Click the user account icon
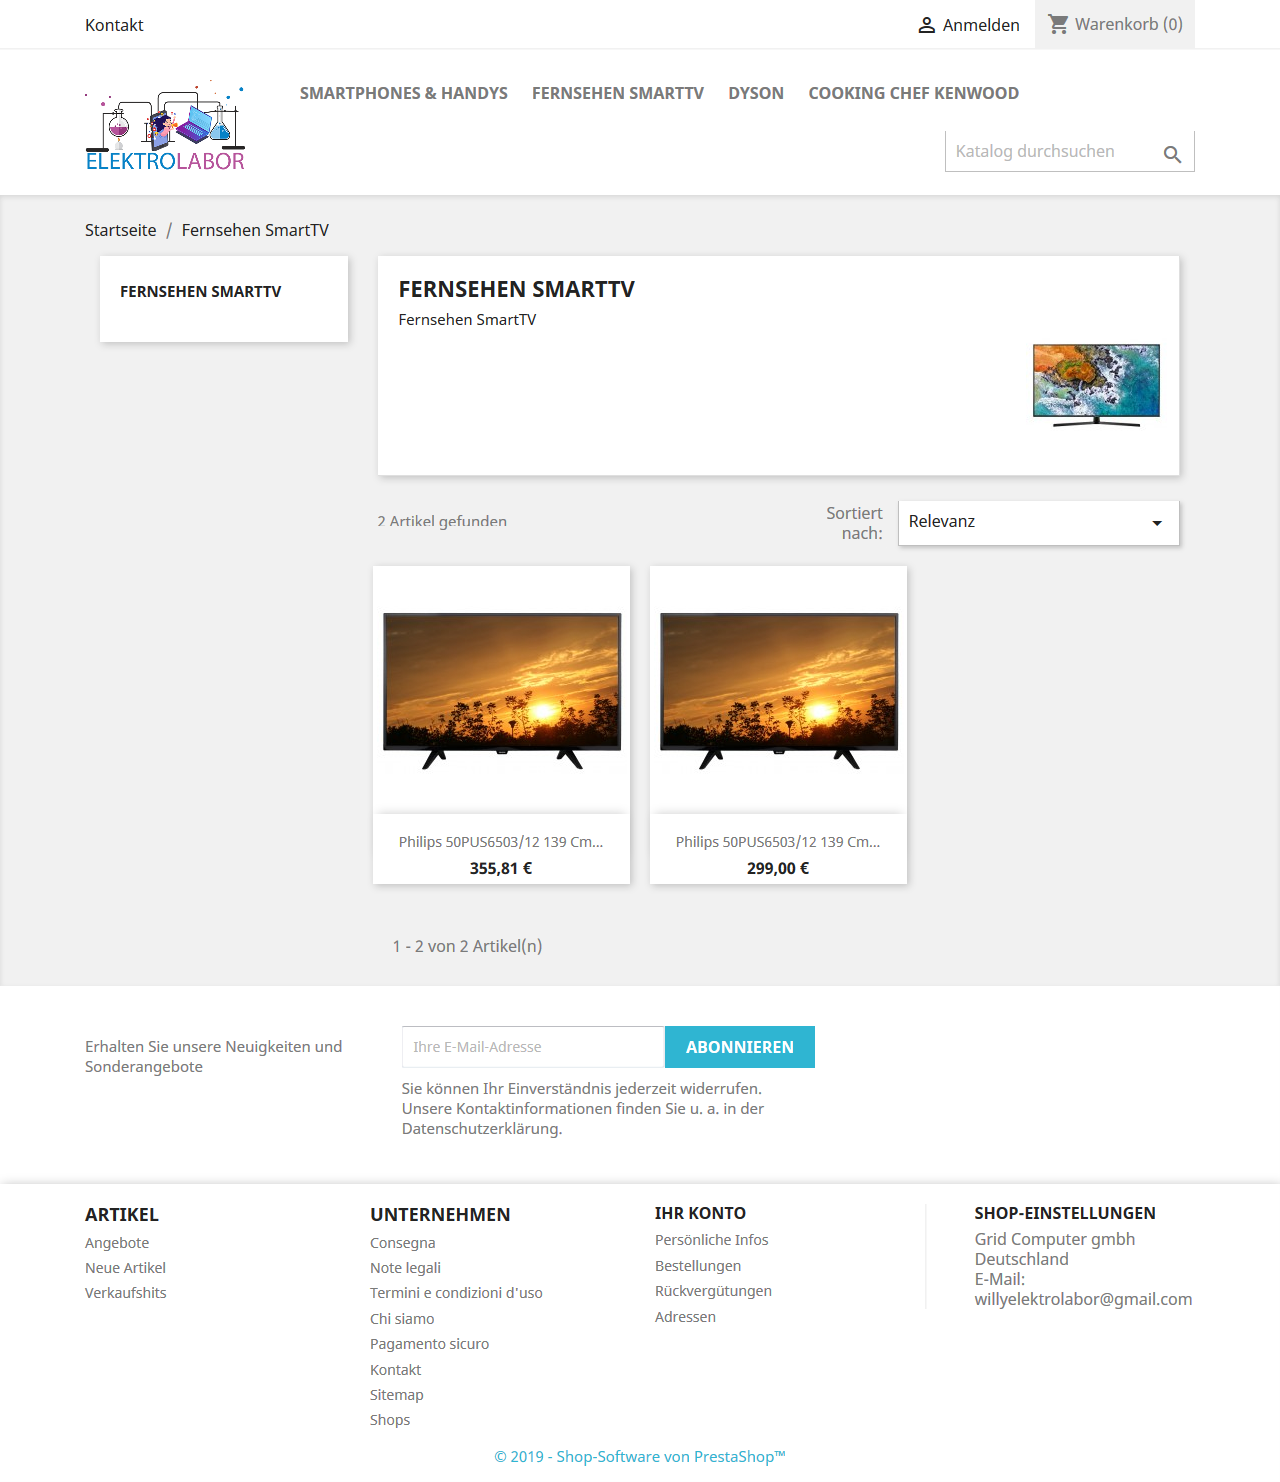Screen dimensions: 1280x1482 click(927, 25)
